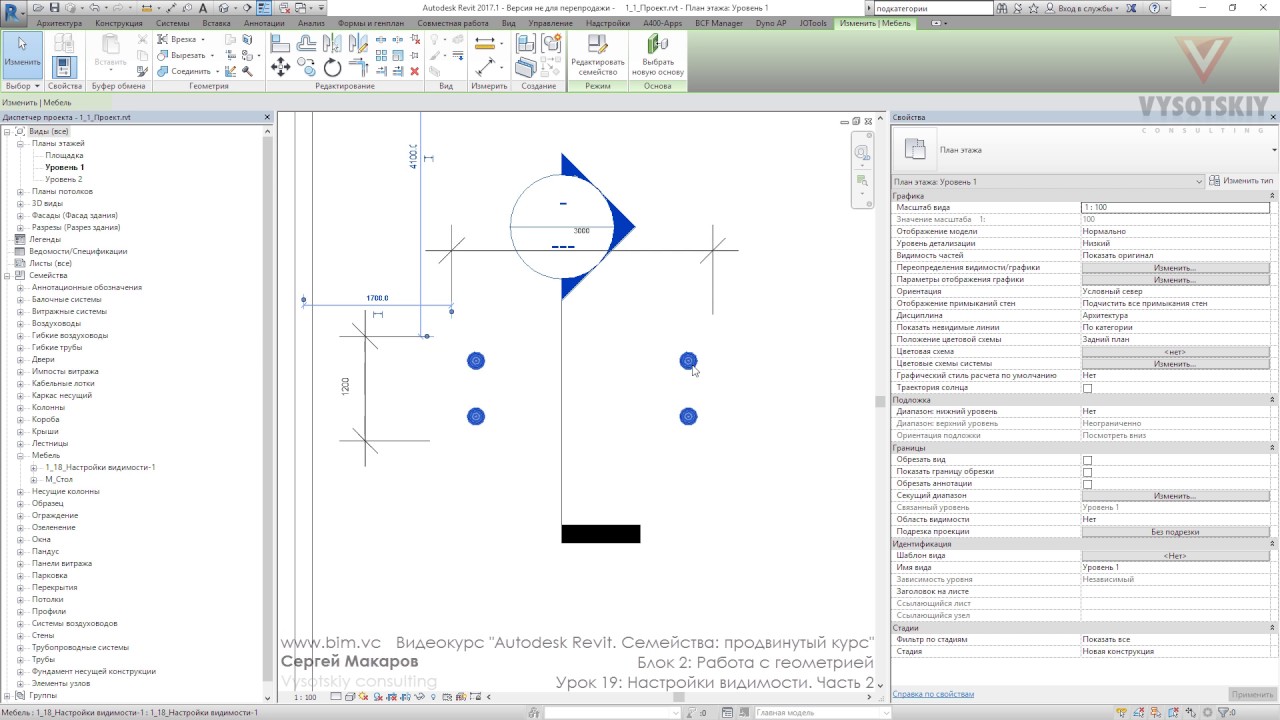Viewport: 1280px width, 720px height.
Task: Select the Align tool in ribbon
Action: coord(280,43)
